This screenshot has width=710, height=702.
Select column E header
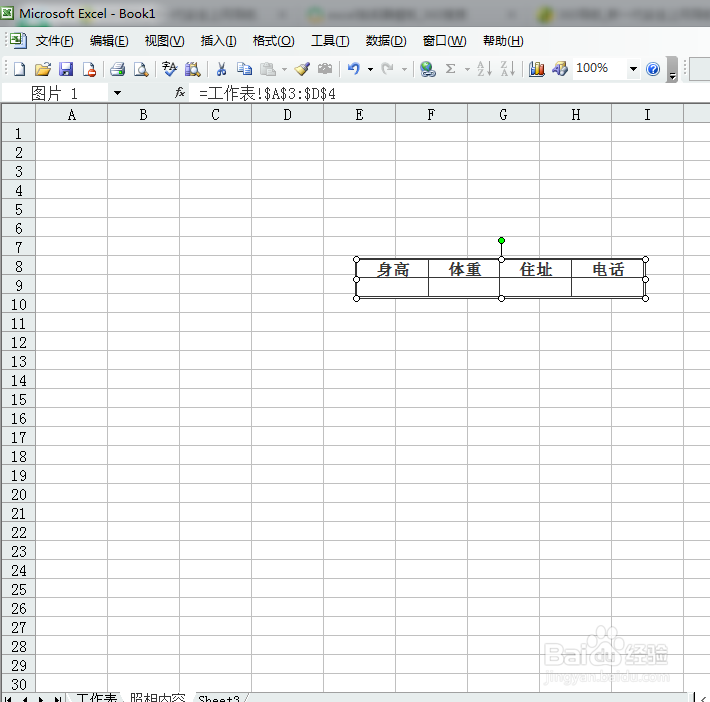coord(359,115)
